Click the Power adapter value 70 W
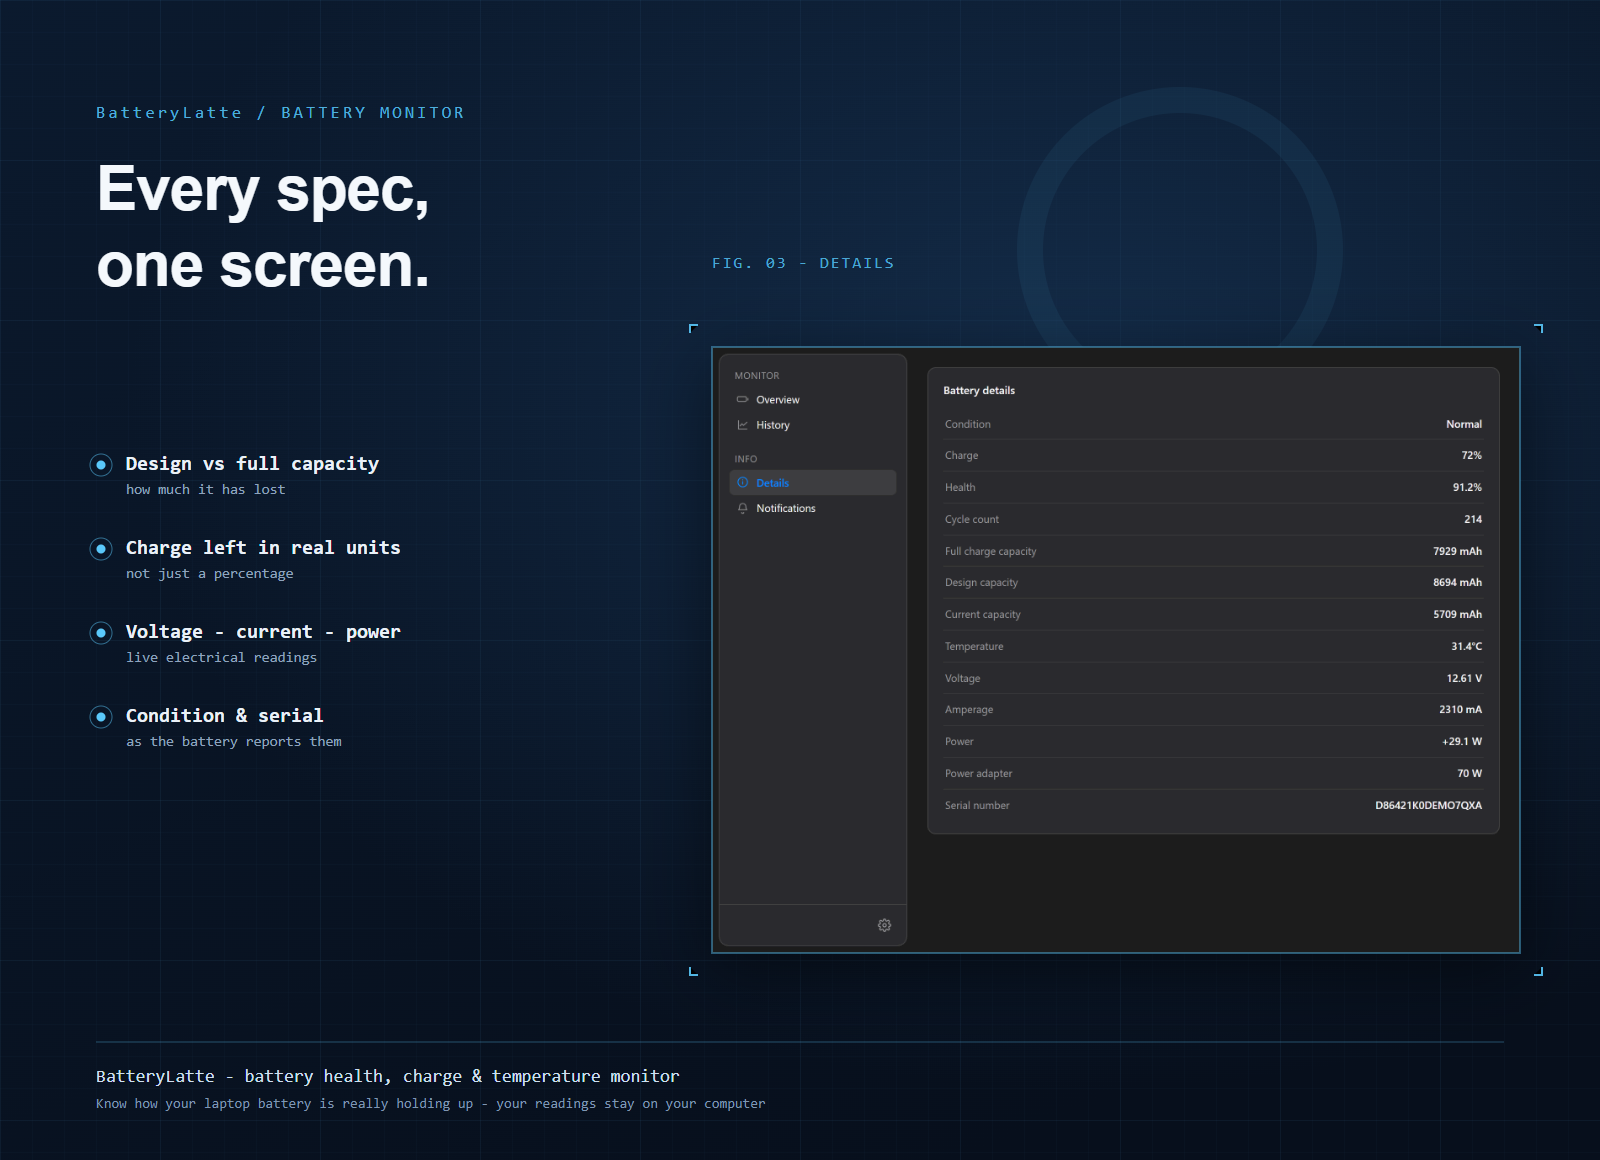 [1469, 773]
